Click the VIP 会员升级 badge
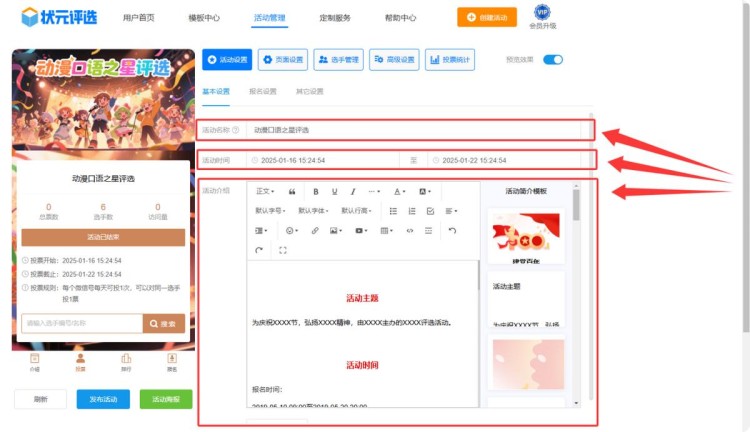The width and height of the screenshot is (750, 432). 542,17
